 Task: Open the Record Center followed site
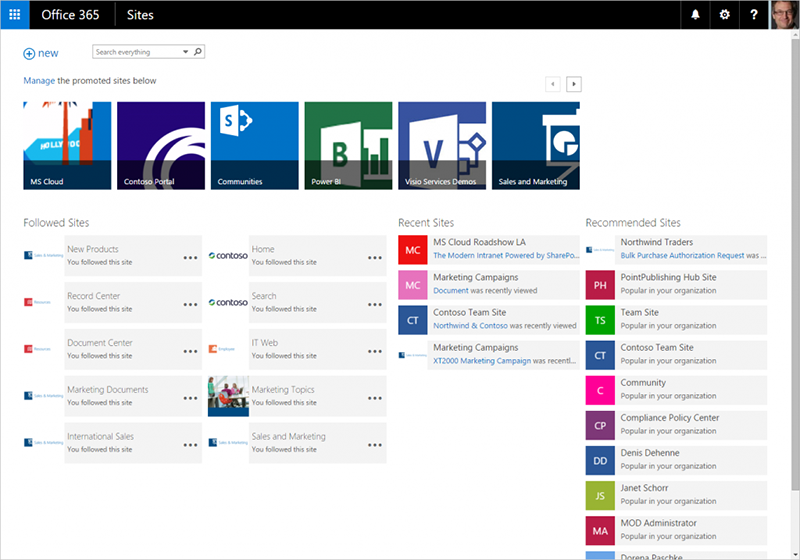(94, 296)
